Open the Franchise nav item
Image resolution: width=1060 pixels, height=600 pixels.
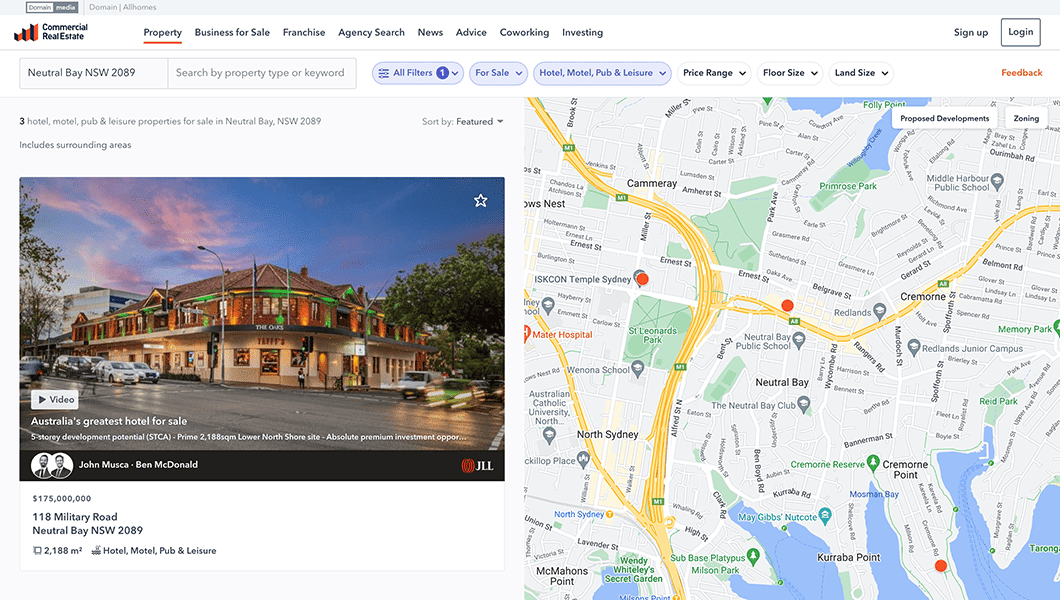tap(304, 32)
